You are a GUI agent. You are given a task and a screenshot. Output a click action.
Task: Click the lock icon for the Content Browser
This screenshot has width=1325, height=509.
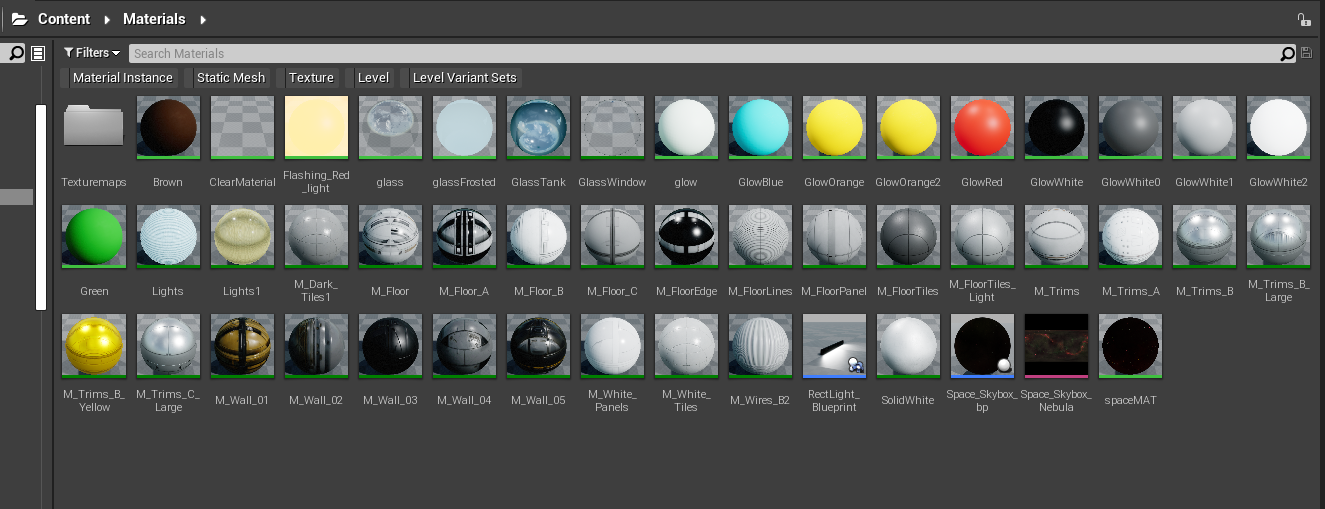1303,19
